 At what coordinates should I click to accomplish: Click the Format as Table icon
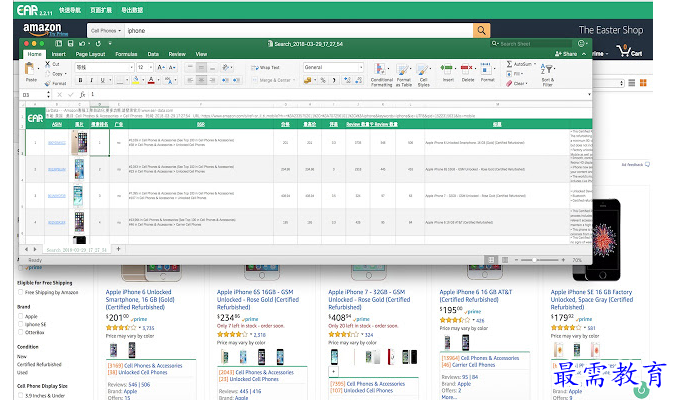coord(403,69)
